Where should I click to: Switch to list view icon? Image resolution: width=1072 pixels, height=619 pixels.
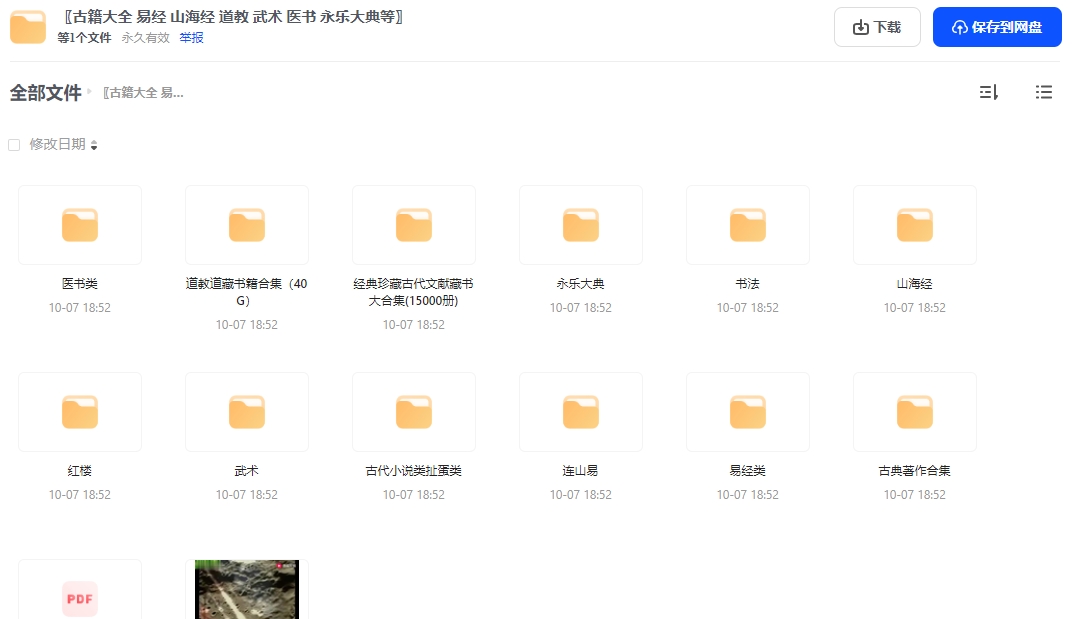tap(1043, 92)
